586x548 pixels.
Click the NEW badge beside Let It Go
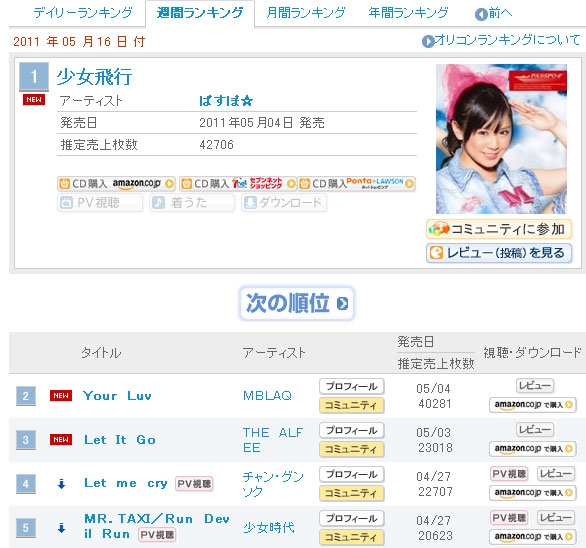coord(61,440)
